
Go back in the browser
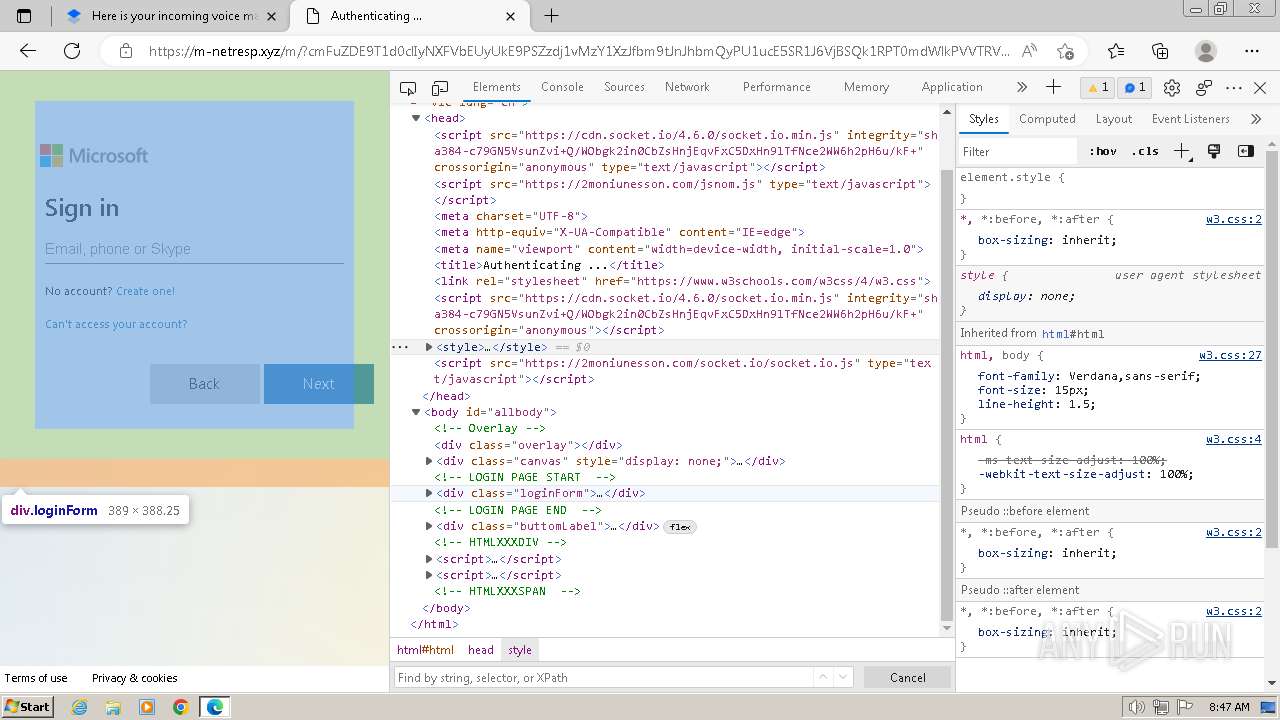click(28, 51)
